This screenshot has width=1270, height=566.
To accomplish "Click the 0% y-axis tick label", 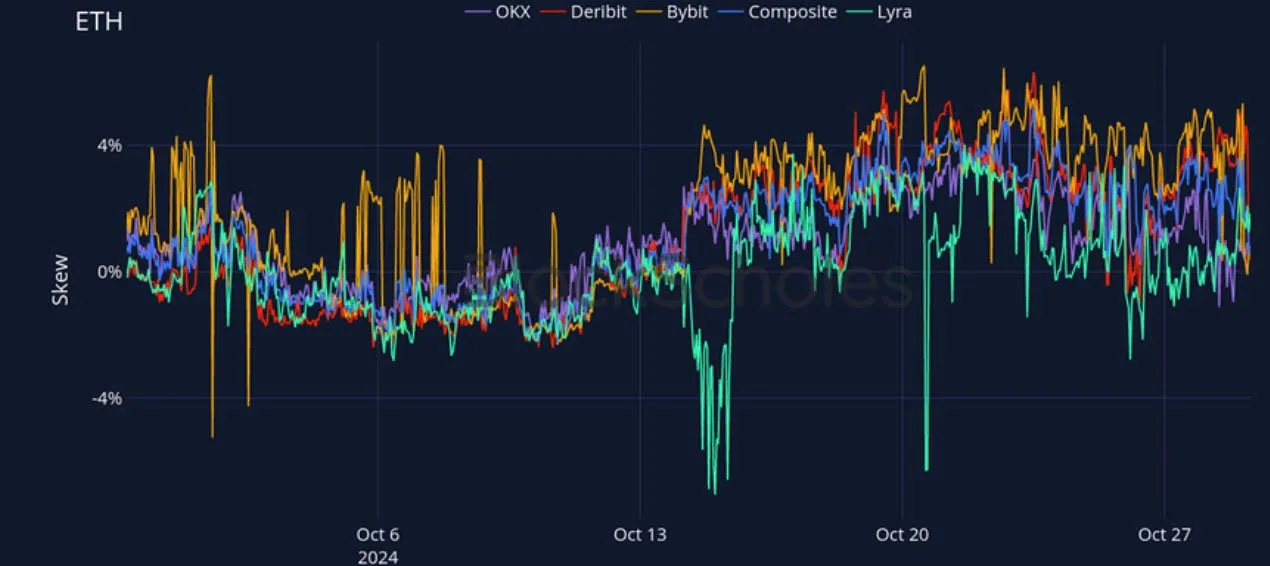I will coord(109,272).
